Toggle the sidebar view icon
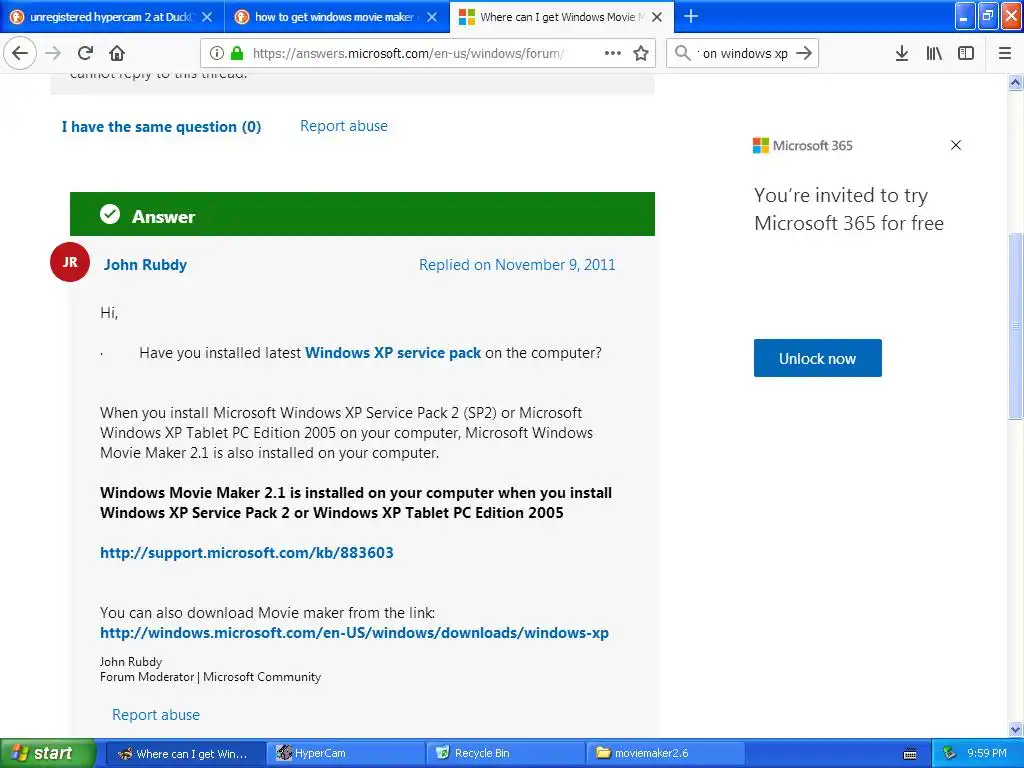This screenshot has width=1024, height=768. [x=966, y=53]
